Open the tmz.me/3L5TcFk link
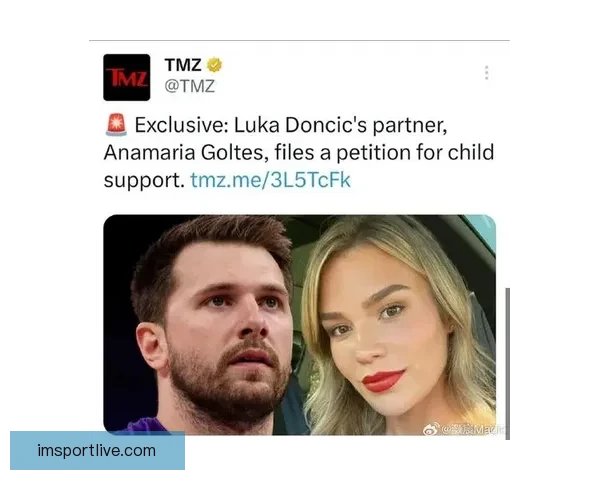600x480 pixels. click(270, 181)
